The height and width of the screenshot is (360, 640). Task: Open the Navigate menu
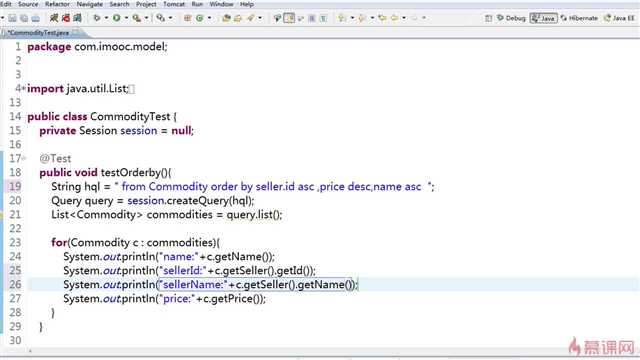coord(90,4)
